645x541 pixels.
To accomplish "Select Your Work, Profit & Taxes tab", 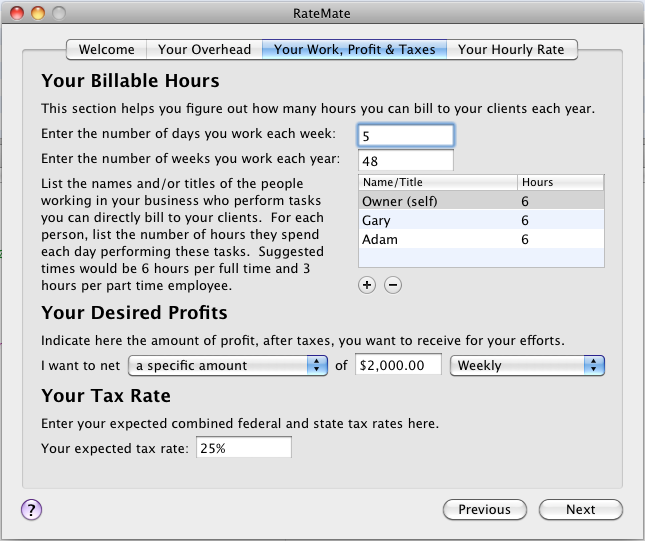I will 354,49.
